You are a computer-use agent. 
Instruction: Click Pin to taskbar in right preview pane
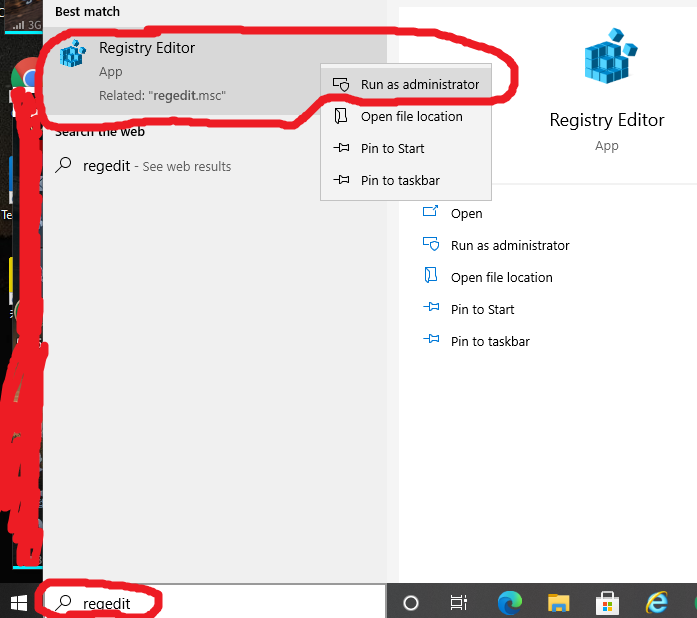(x=490, y=341)
